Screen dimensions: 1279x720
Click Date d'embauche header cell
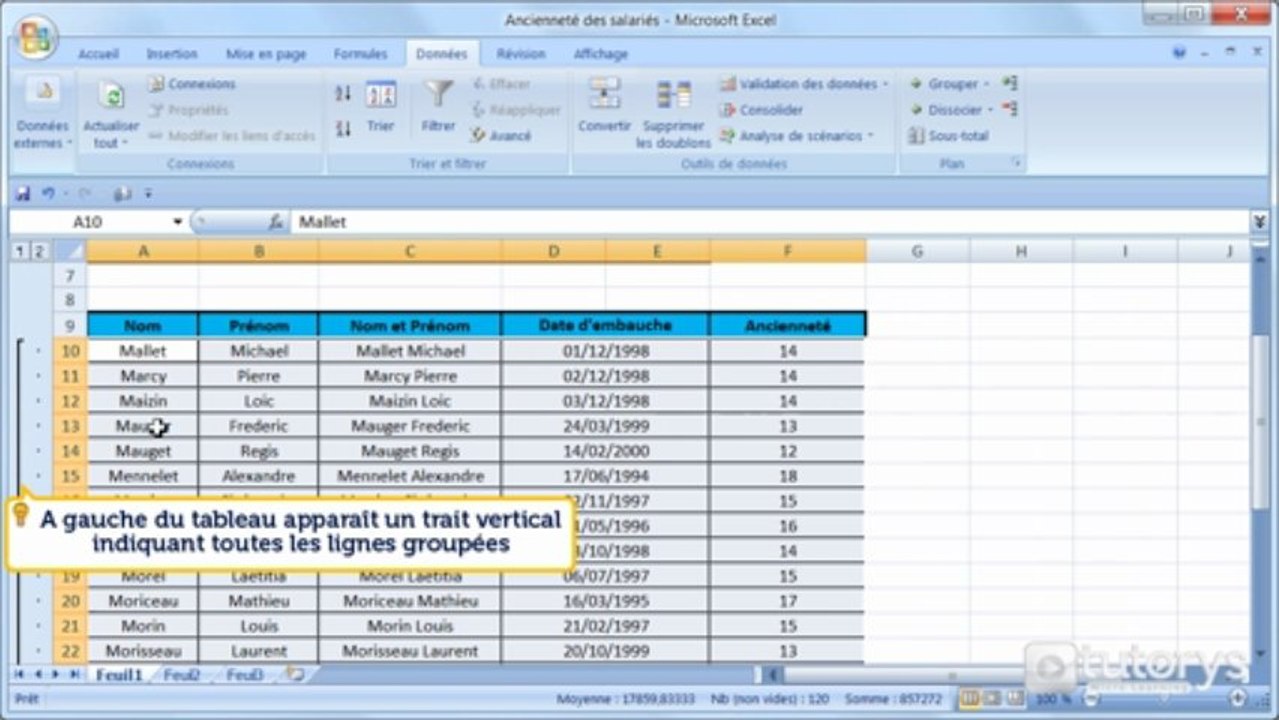click(605, 325)
